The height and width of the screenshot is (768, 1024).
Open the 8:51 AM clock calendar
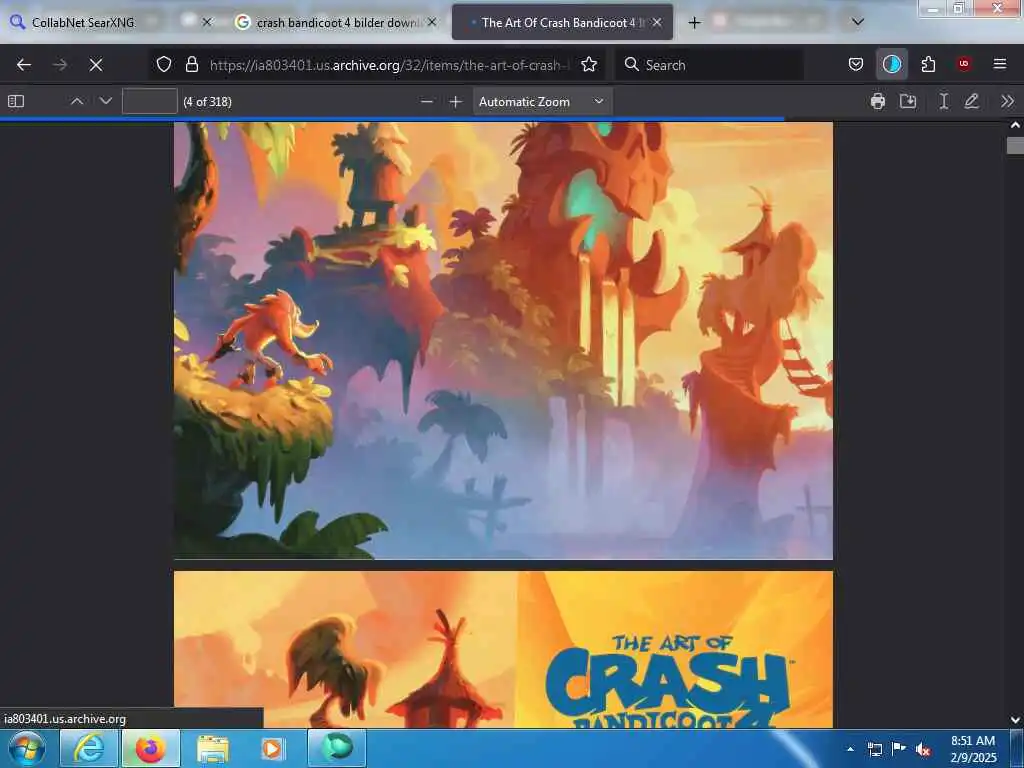click(x=973, y=749)
